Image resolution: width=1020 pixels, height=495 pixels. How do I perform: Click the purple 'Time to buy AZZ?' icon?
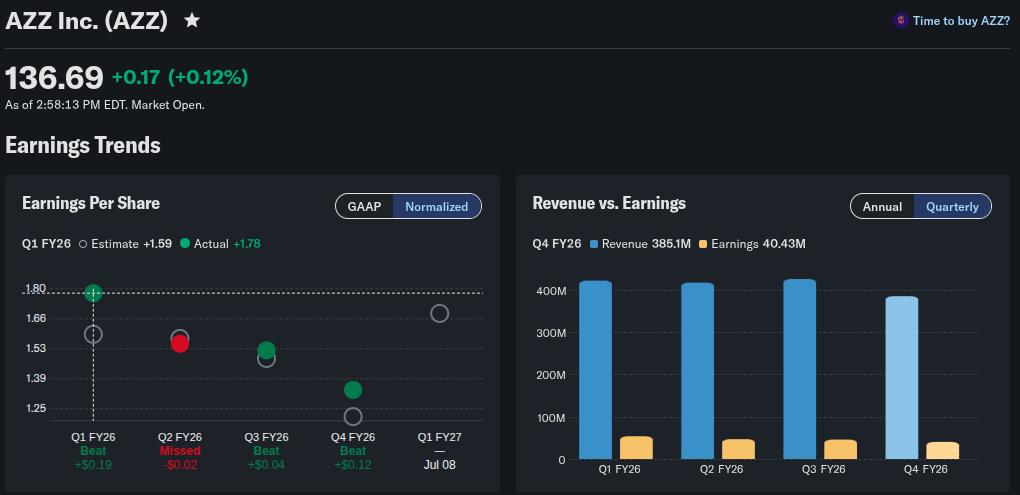[x=900, y=20]
